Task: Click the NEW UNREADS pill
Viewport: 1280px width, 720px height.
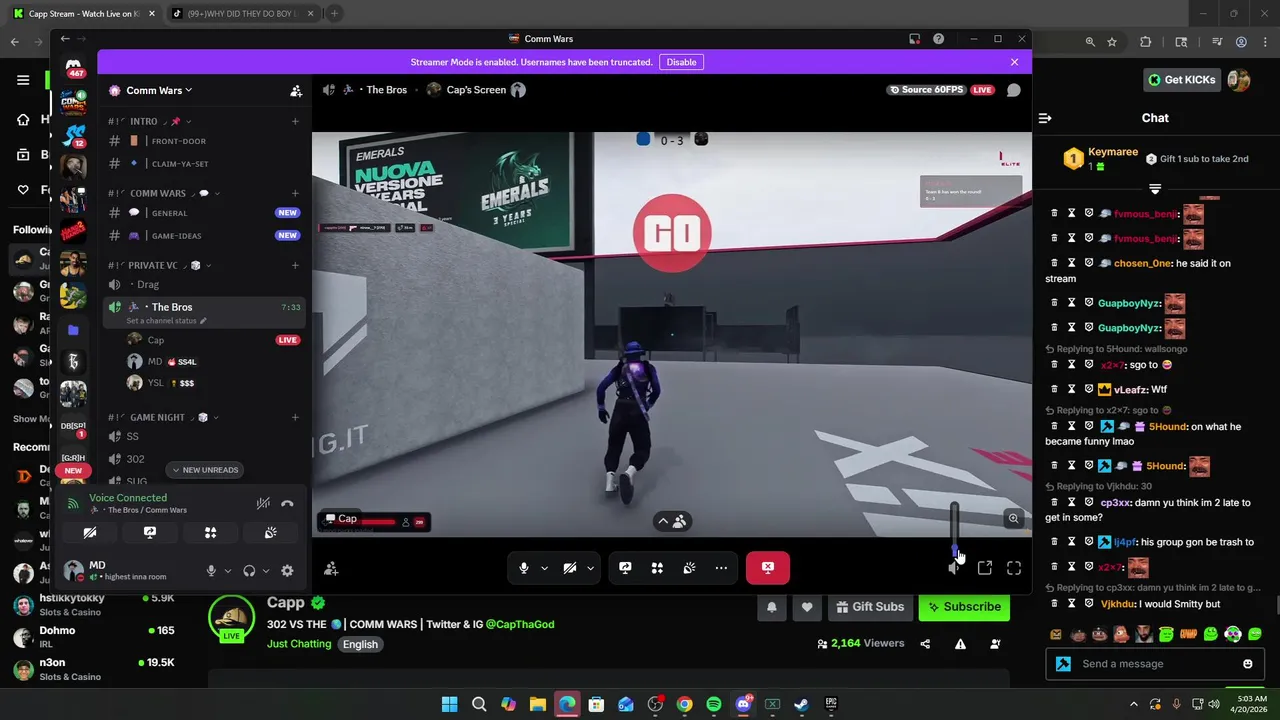Action: [205, 470]
